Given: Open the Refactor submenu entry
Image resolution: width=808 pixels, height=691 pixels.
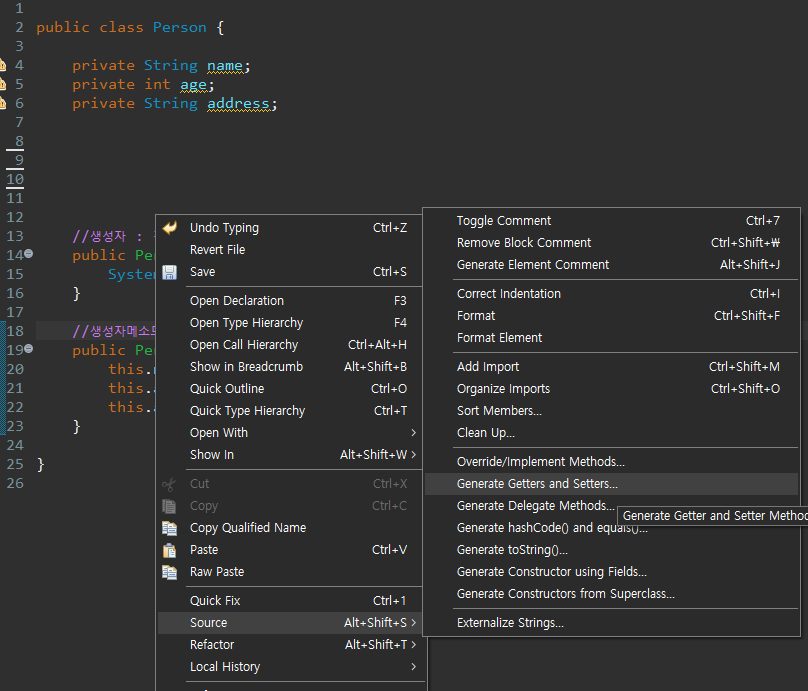Looking at the screenshot, I should pyautogui.click(x=290, y=645).
